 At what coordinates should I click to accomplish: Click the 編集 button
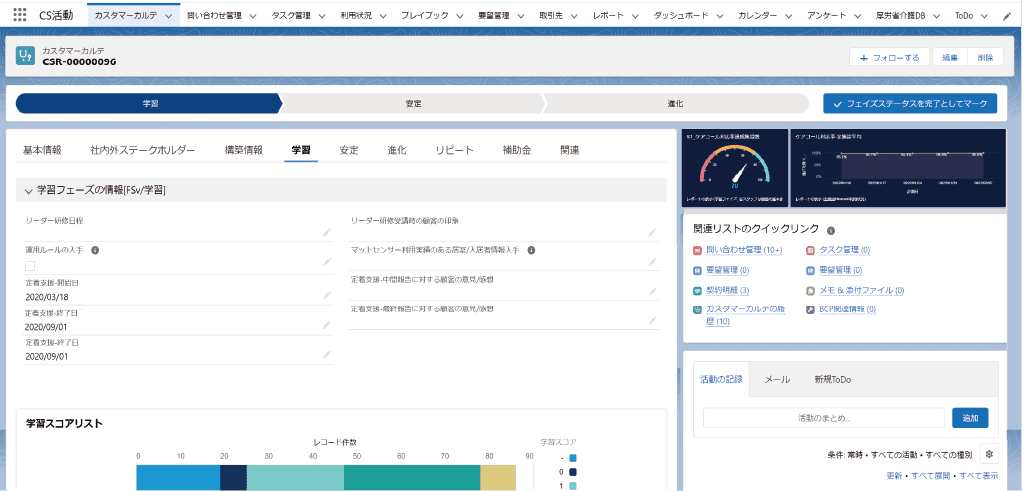(950, 57)
